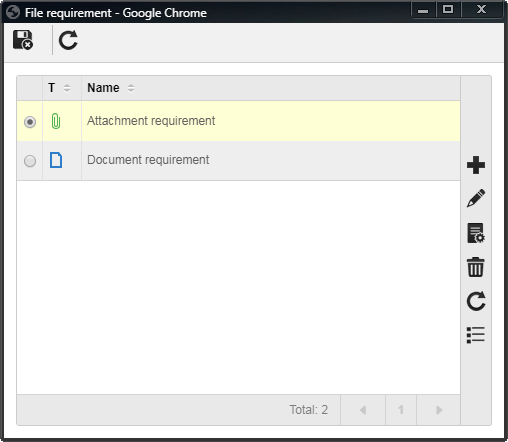Sort by the T column arrows
The width and height of the screenshot is (508, 442).
pos(67,88)
